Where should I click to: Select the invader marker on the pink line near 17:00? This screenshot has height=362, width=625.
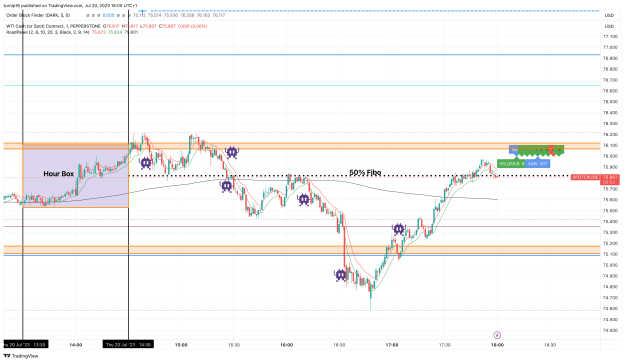click(399, 229)
